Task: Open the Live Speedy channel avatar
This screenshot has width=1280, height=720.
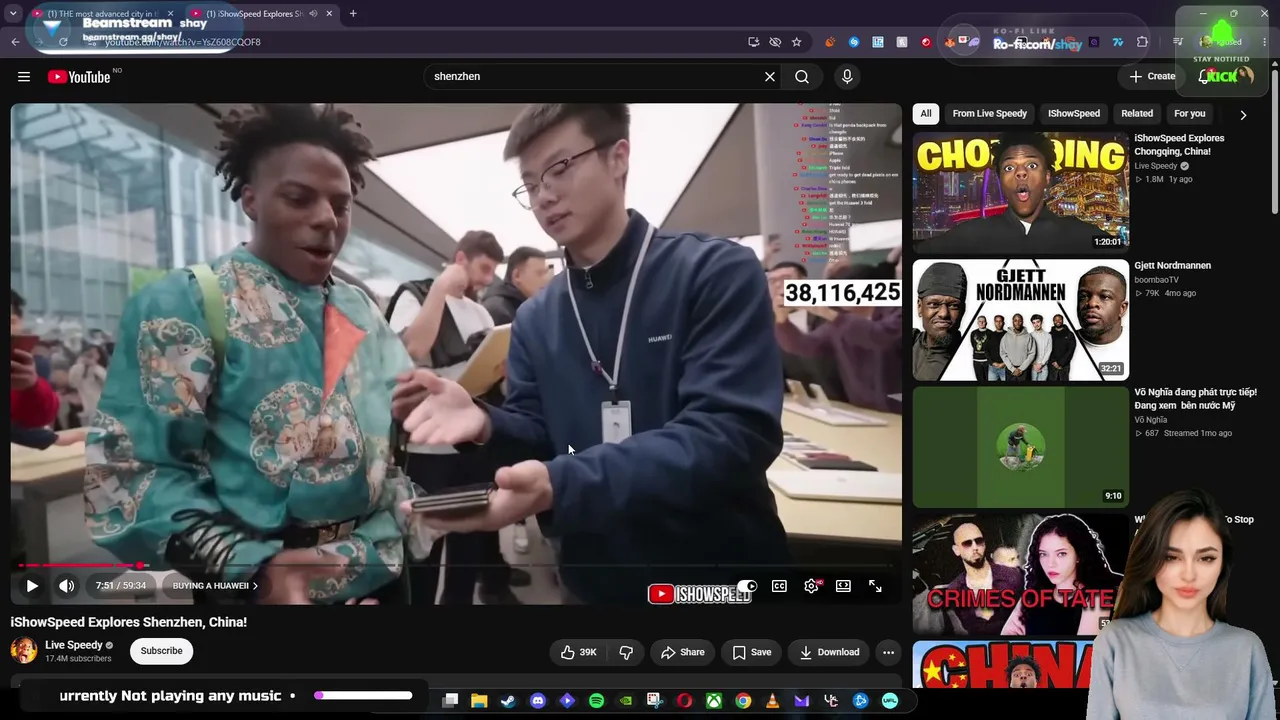Action: [x=23, y=651]
